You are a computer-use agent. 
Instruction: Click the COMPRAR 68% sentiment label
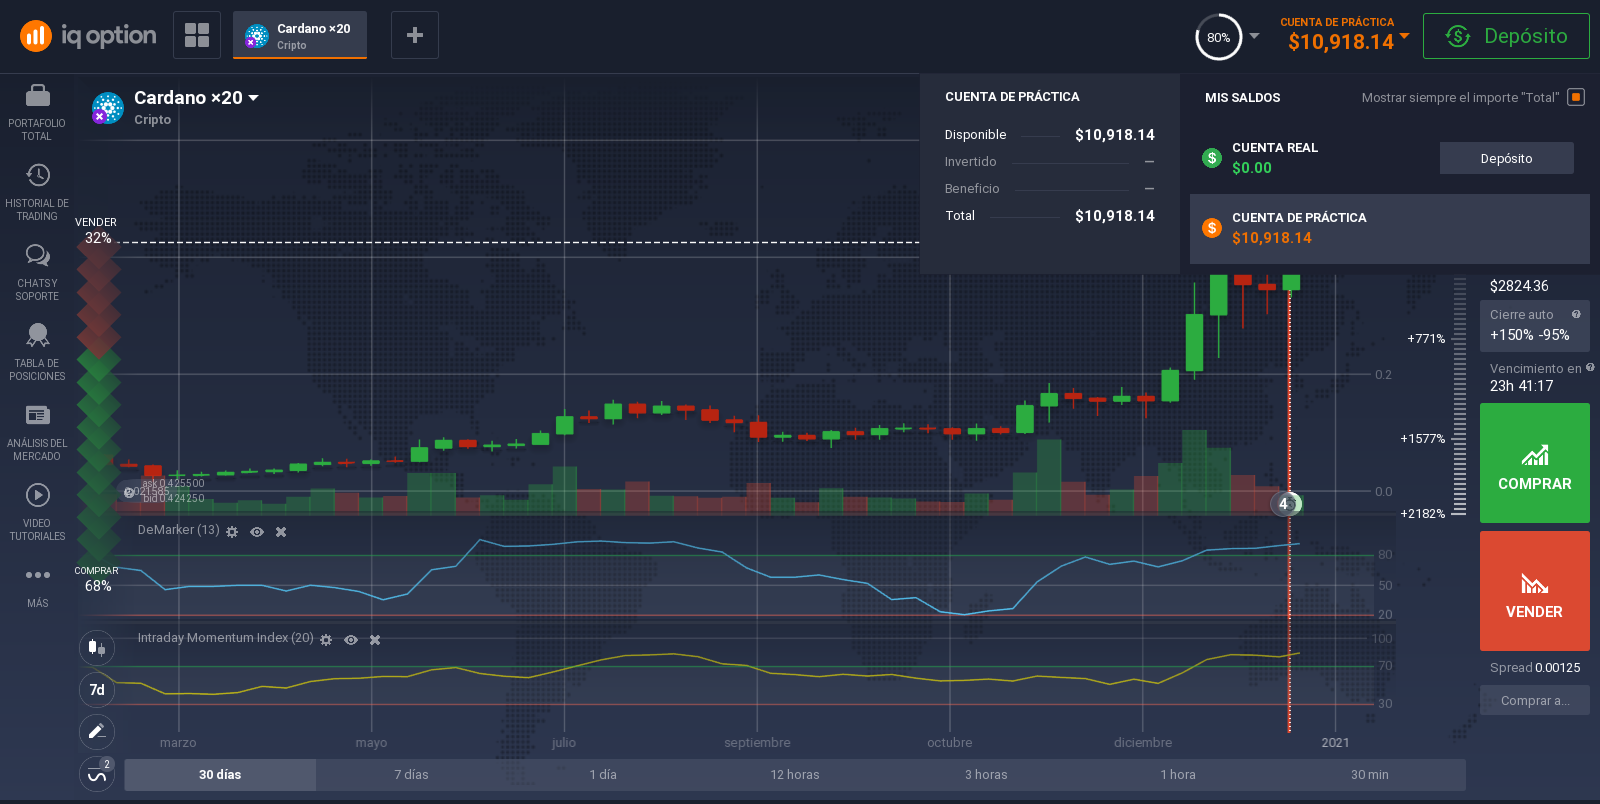coord(97,579)
